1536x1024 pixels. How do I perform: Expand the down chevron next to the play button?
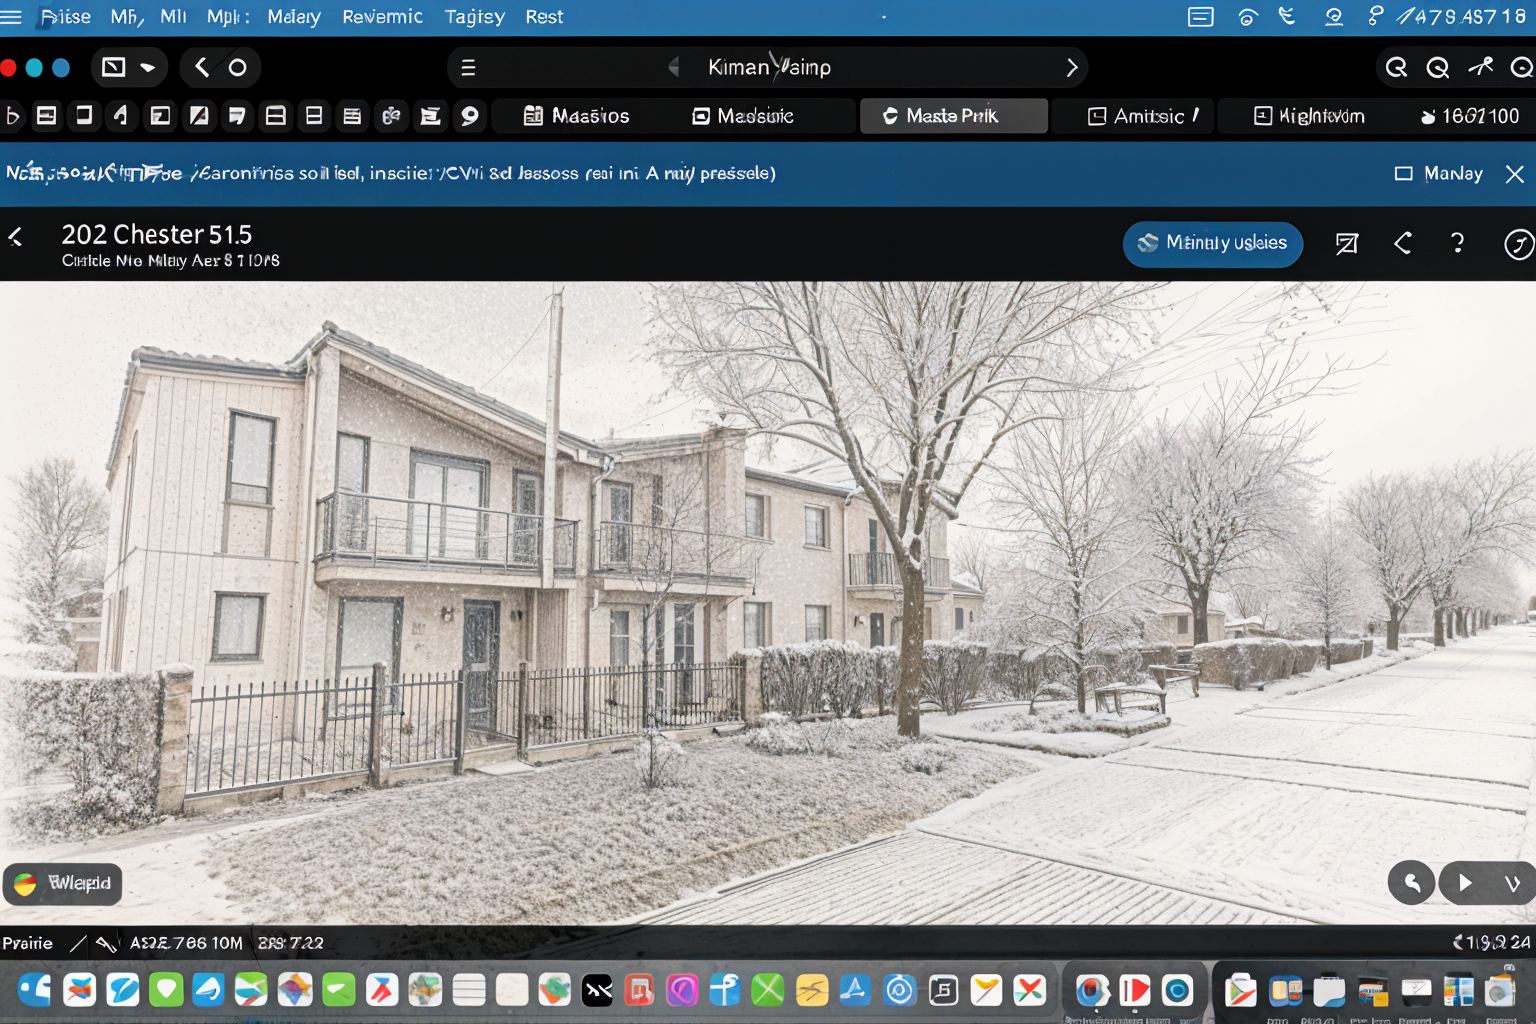click(1512, 883)
